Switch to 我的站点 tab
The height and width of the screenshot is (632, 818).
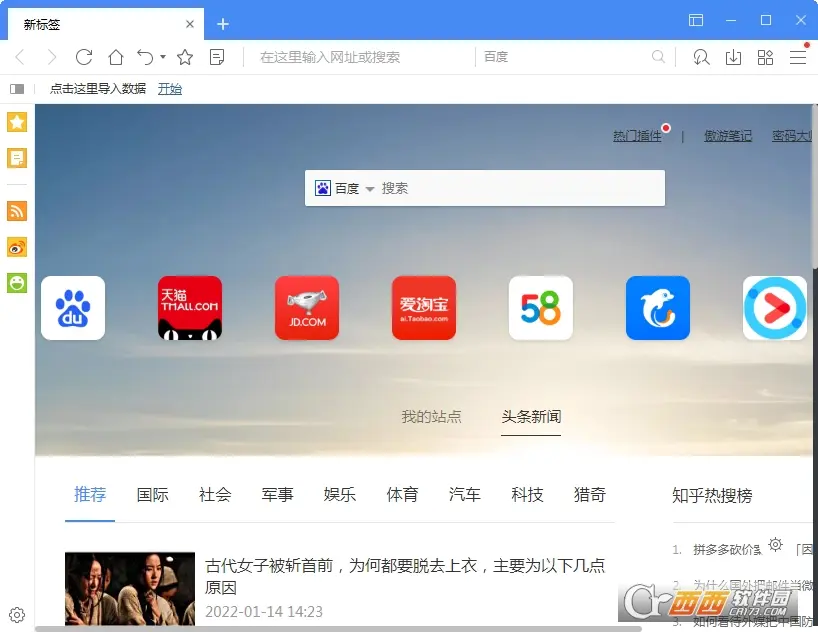pyautogui.click(x=431, y=416)
